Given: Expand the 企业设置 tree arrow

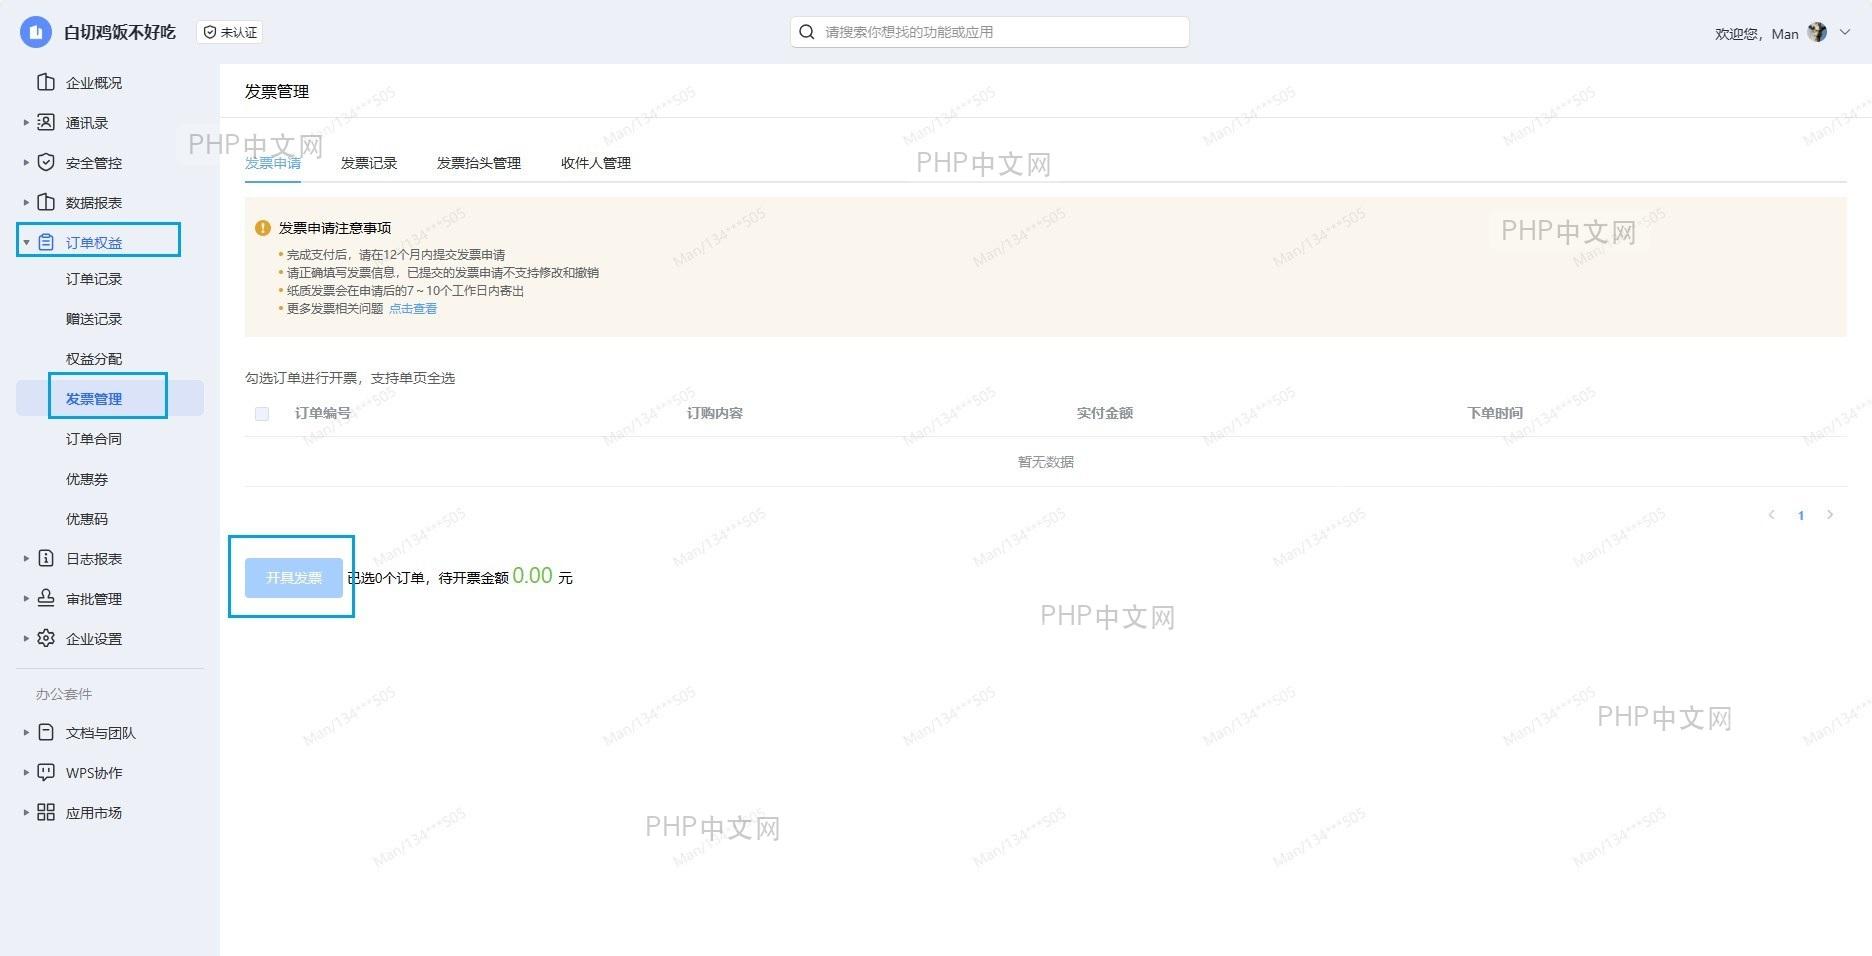Looking at the screenshot, I should point(26,638).
